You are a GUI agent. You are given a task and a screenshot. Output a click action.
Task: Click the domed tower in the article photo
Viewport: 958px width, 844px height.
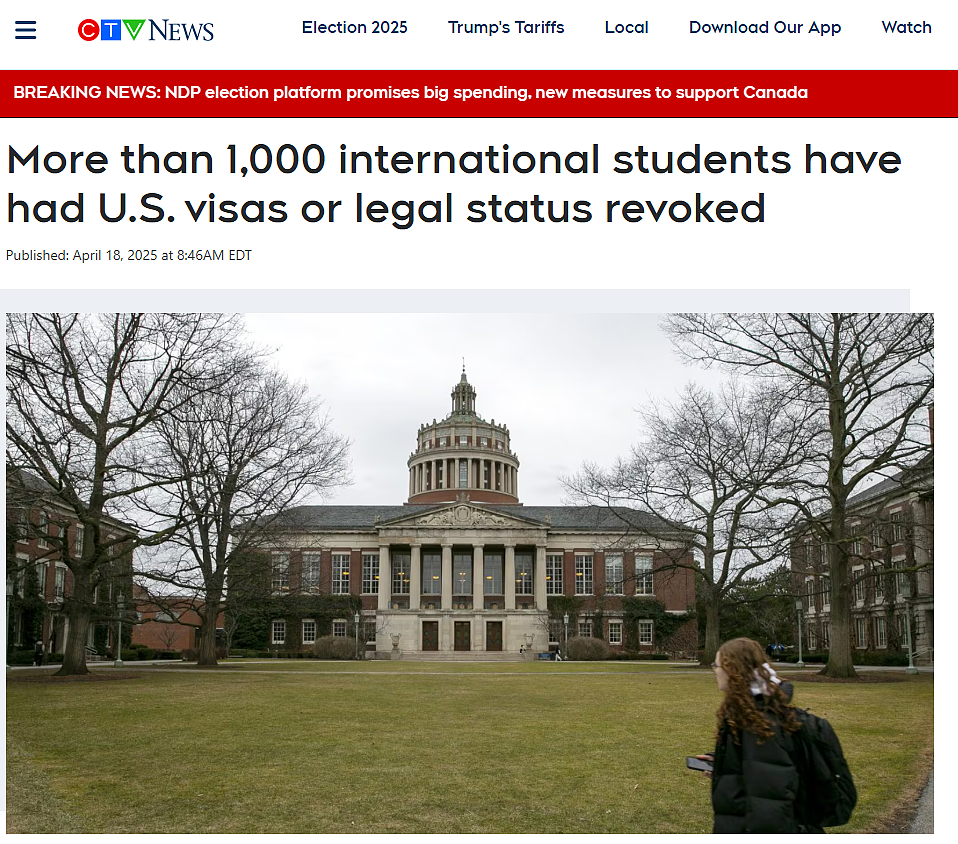point(463,440)
